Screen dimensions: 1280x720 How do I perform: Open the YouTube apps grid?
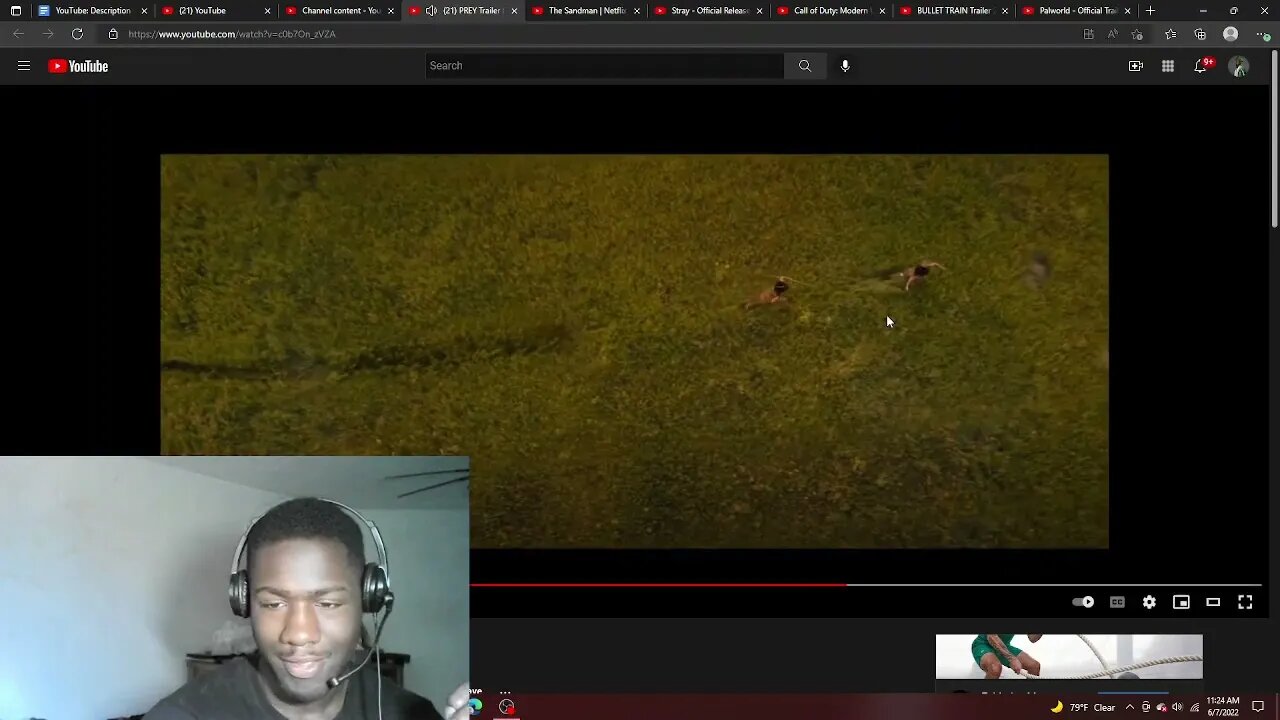pyautogui.click(x=1168, y=66)
